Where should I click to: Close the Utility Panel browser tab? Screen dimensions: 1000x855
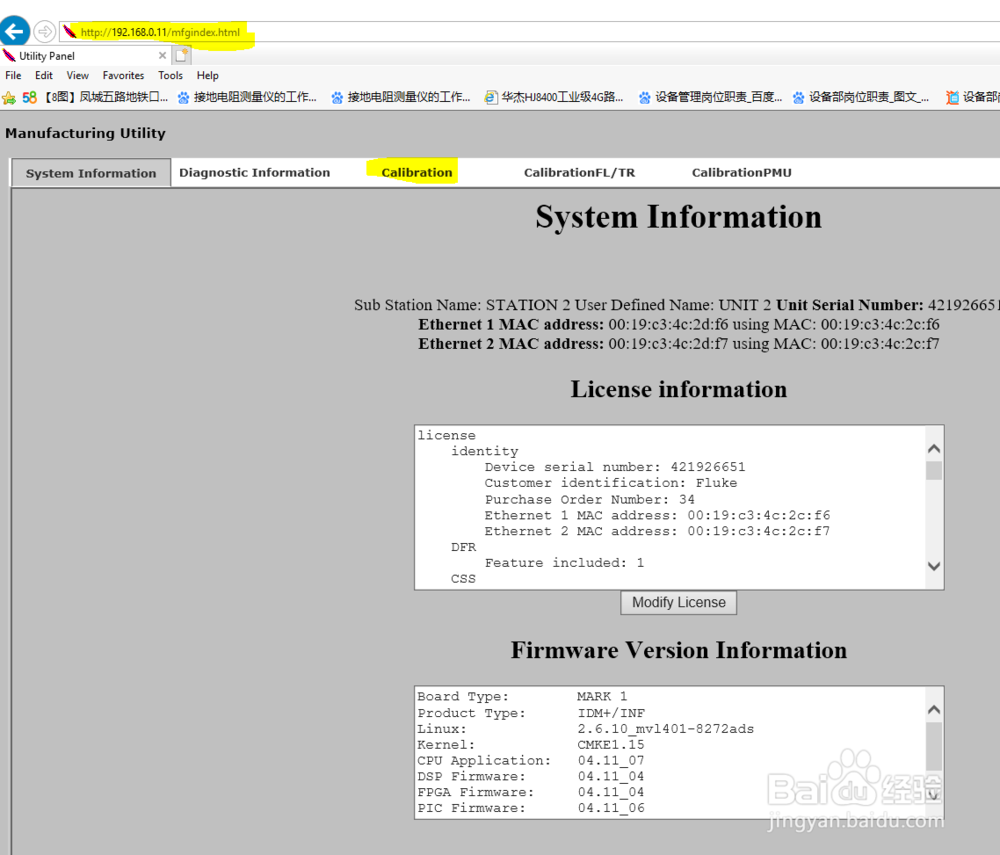pos(162,55)
